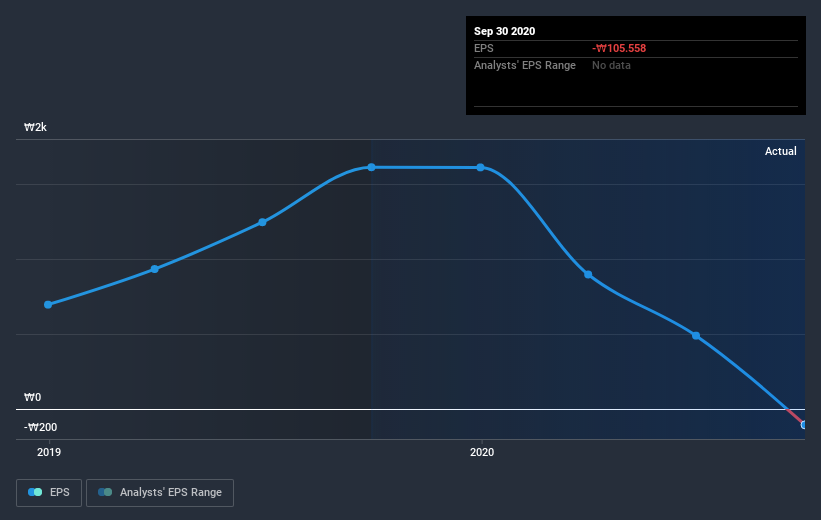Select the last blue EPS point before zero
The height and width of the screenshot is (520, 821).
click(x=696, y=336)
